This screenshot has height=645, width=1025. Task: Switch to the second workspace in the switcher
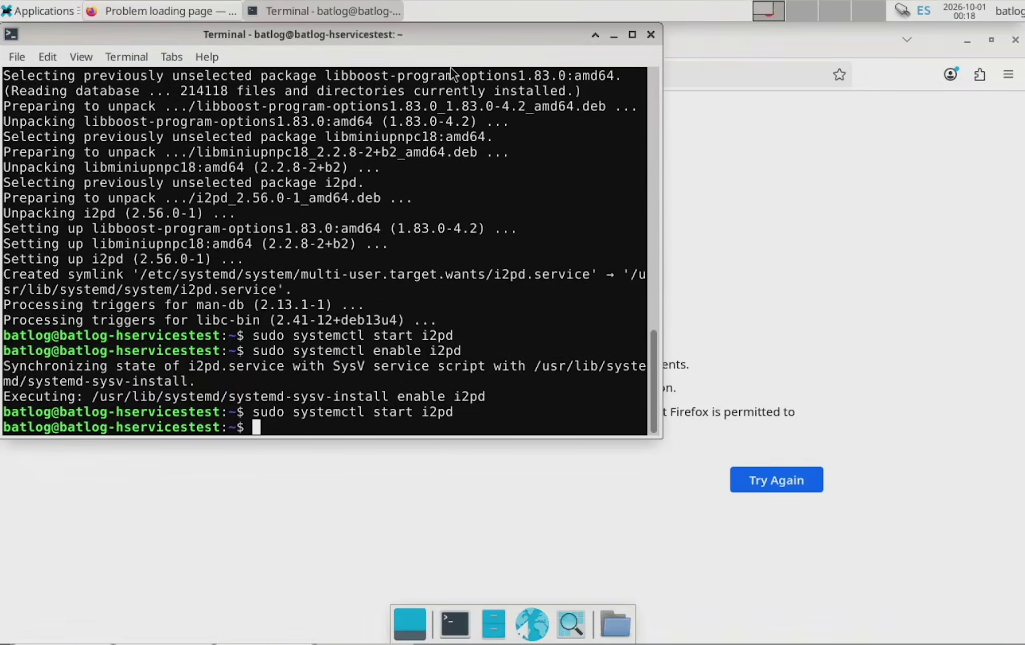coord(802,10)
